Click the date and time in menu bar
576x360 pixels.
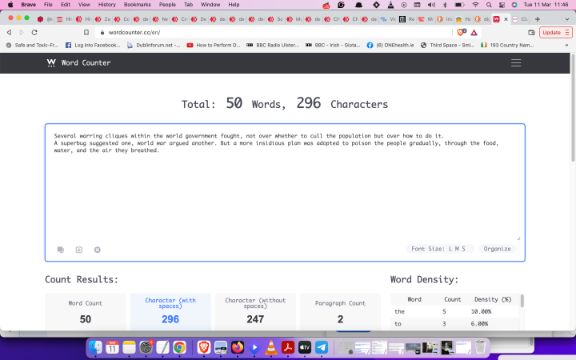546,5
